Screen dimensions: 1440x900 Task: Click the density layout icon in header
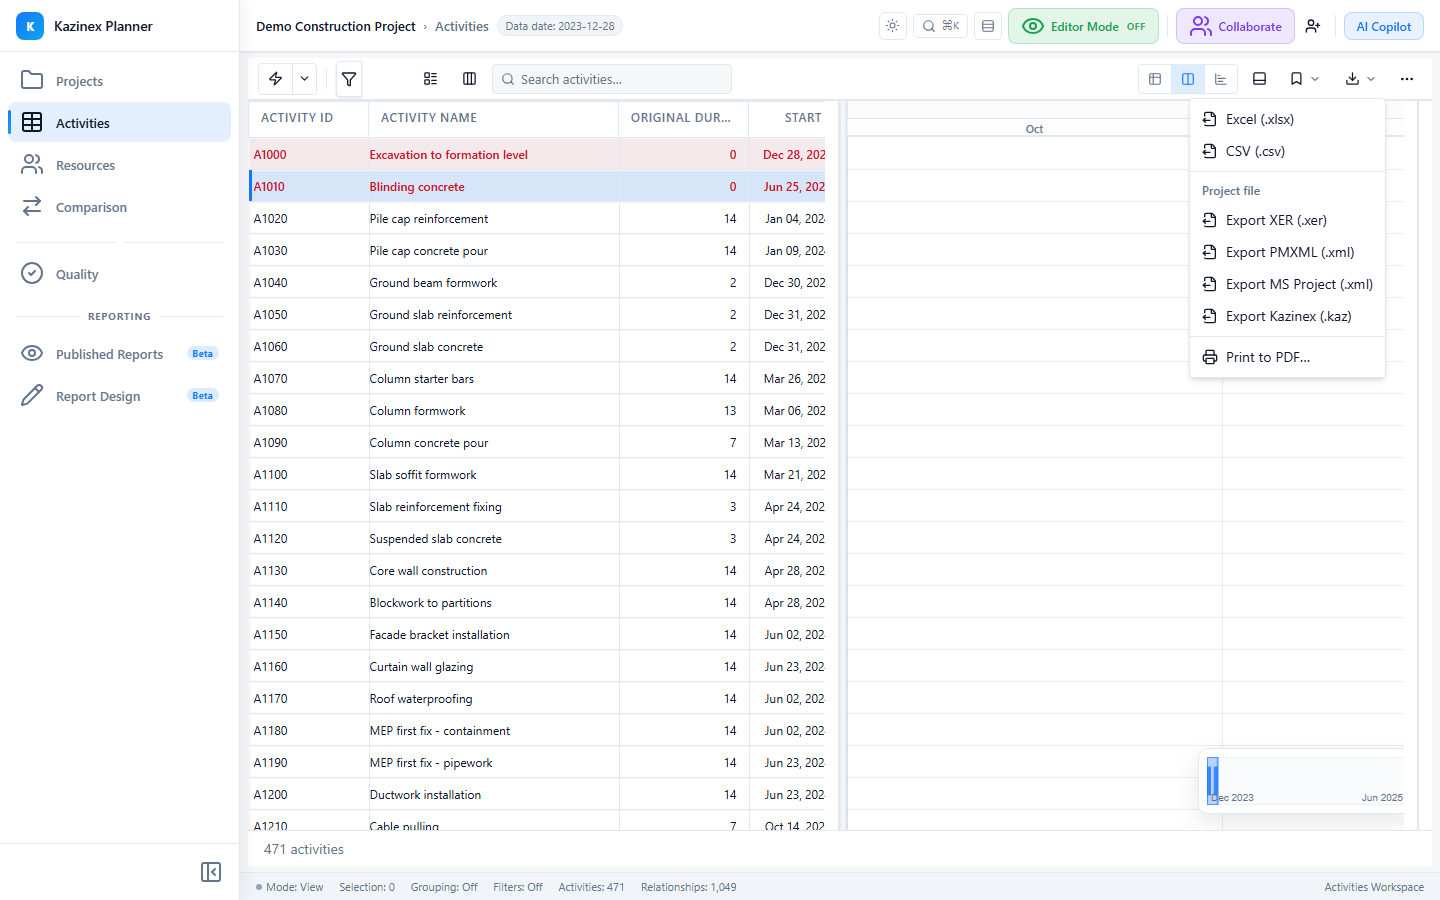pyautogui.click(x=988, y=26)
